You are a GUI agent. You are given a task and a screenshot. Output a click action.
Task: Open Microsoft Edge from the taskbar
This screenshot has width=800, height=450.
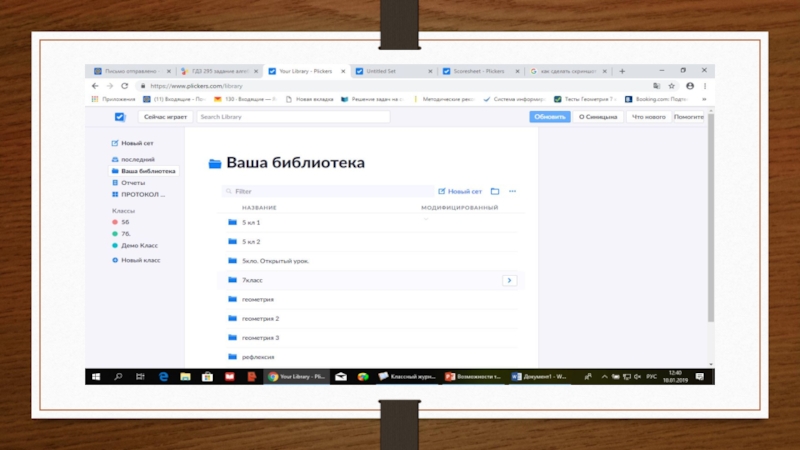tap(163, 377)
